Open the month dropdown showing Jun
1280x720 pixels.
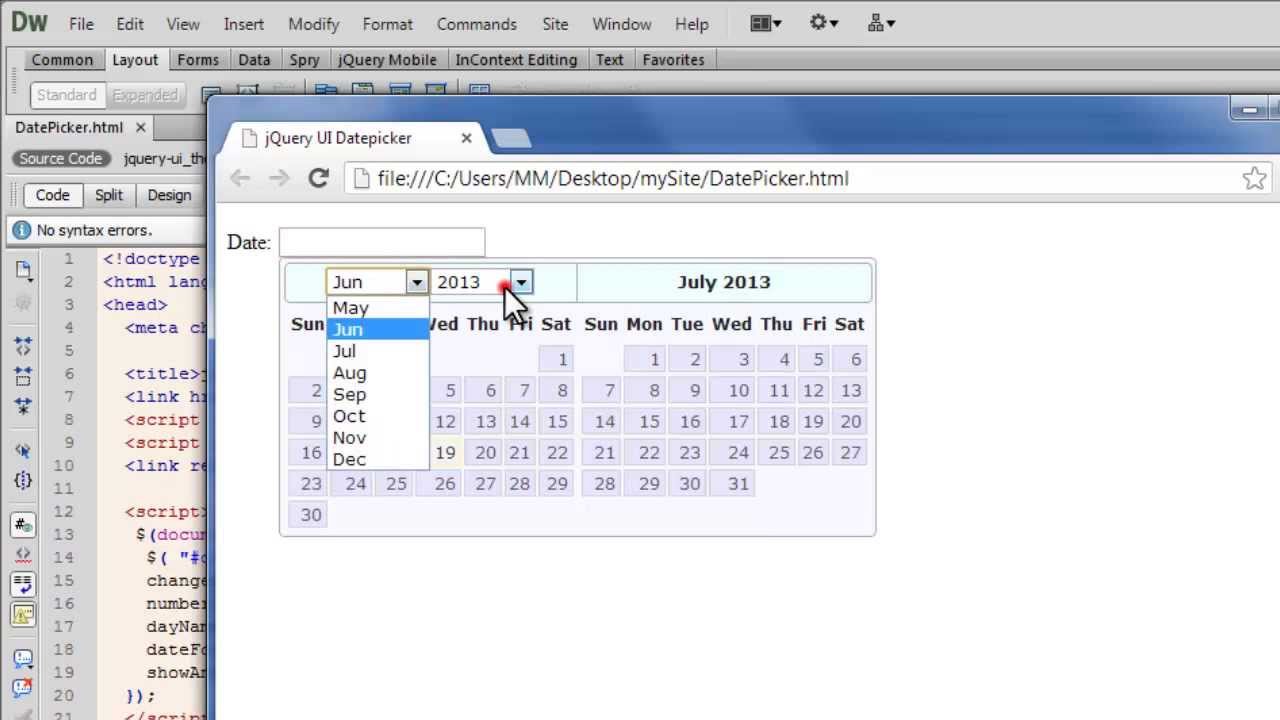(377, 282)
